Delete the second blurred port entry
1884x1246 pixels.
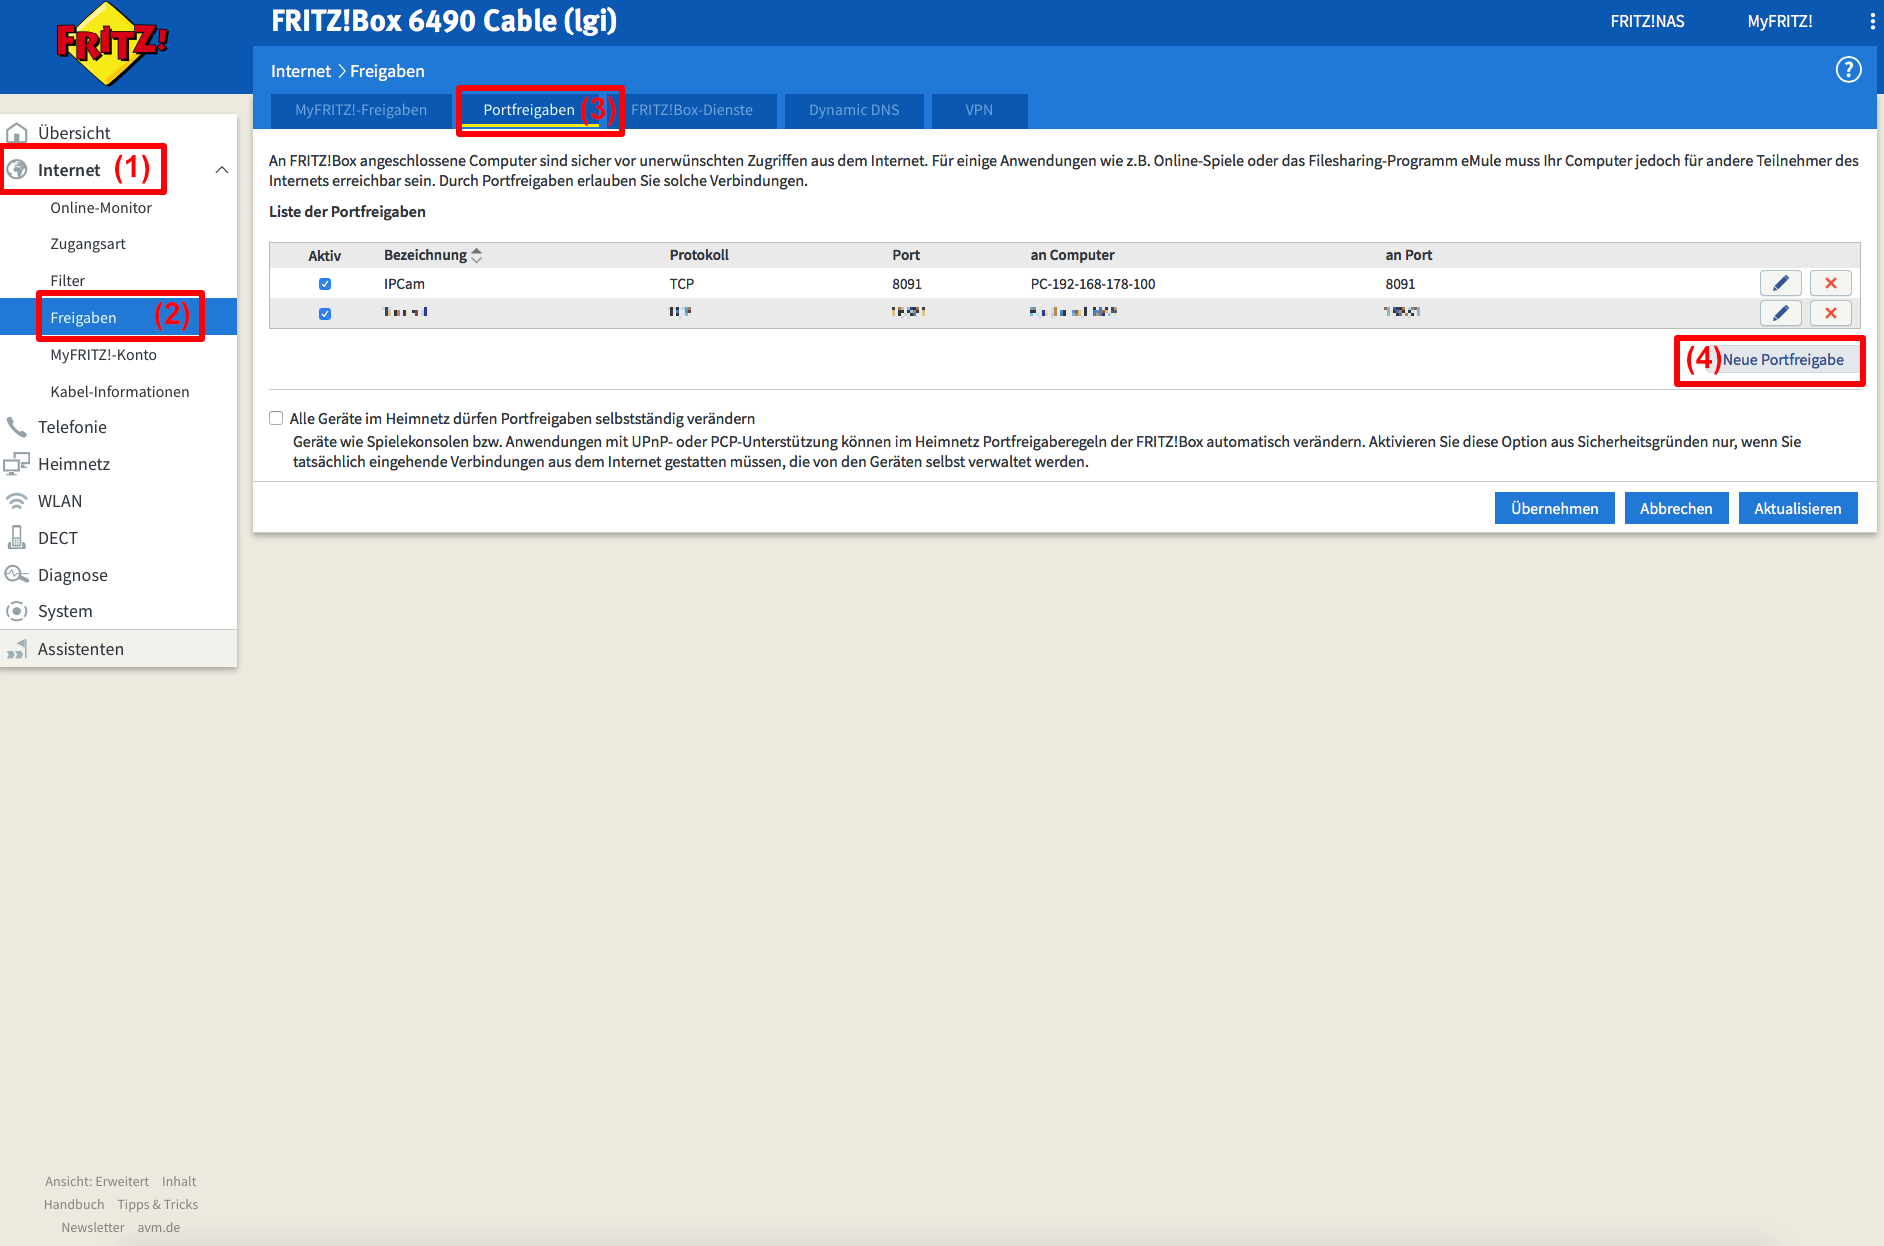[1830, 313]
